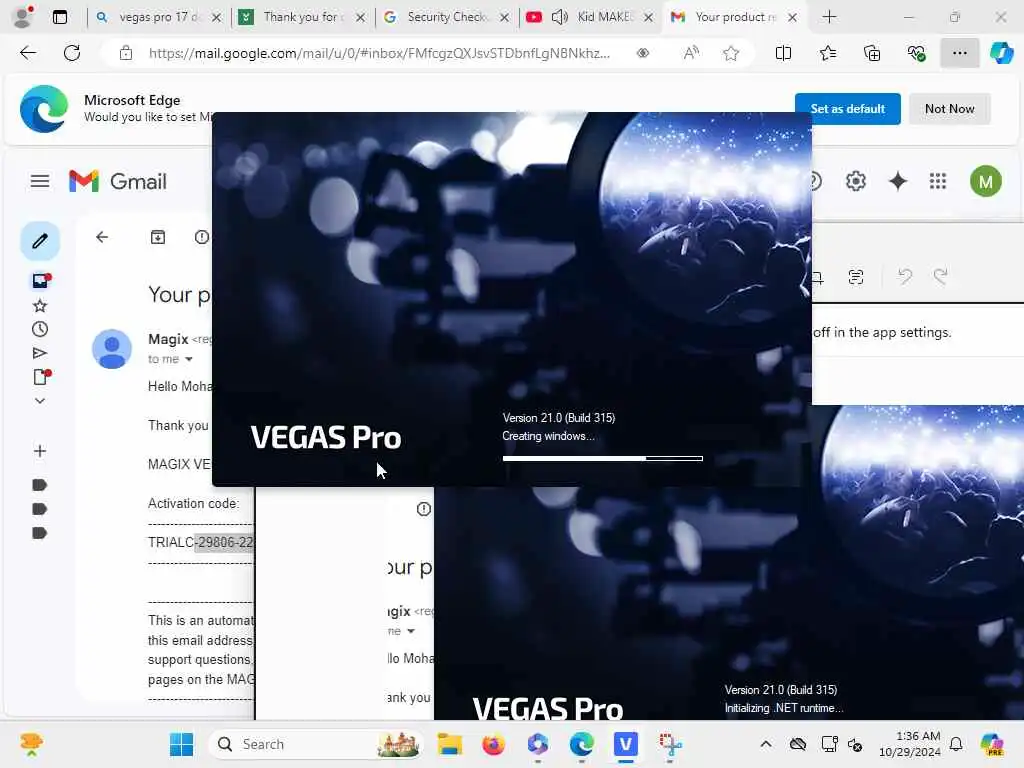The height and width of the screenshot is (768, 1024).
Task: Open Copilot sidebar icon in Edge
Action: [1001, 53]
